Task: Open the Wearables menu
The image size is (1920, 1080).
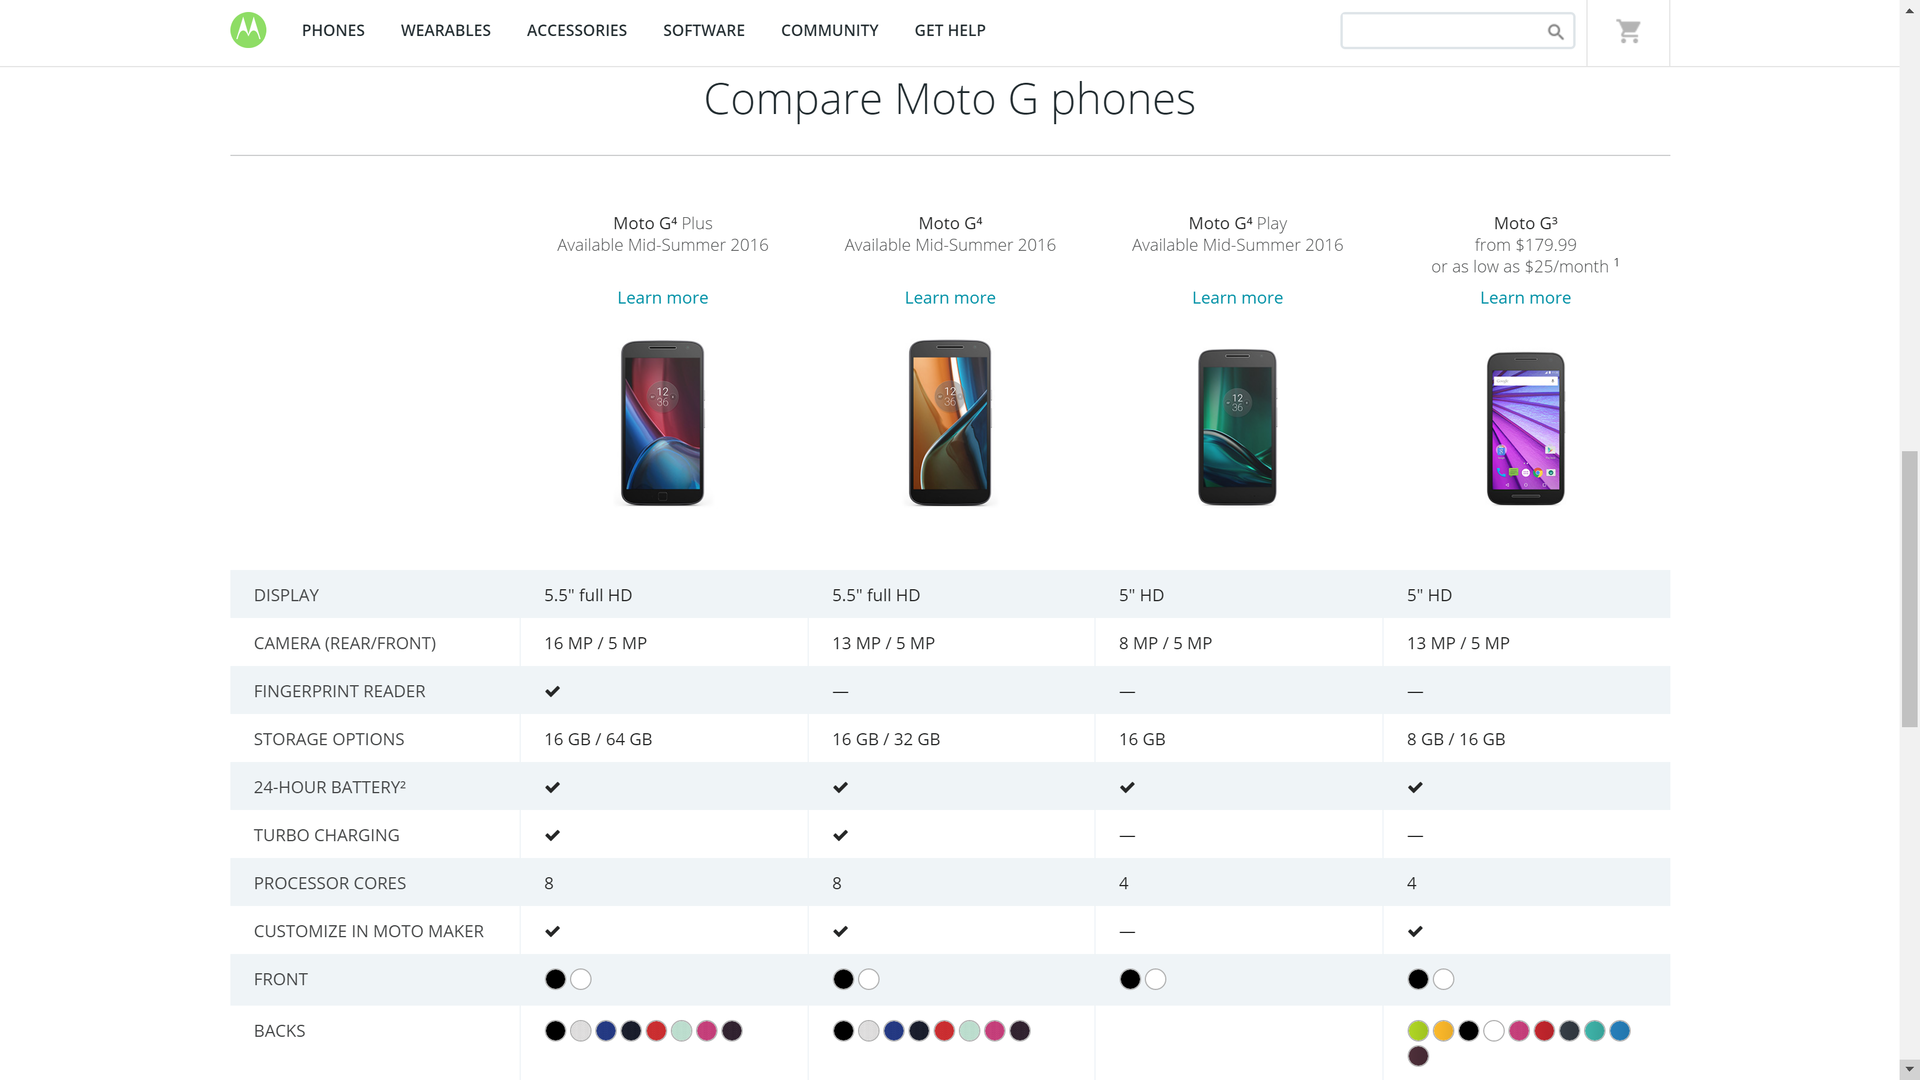Action: pyautogui.click(x=446, y=31)
